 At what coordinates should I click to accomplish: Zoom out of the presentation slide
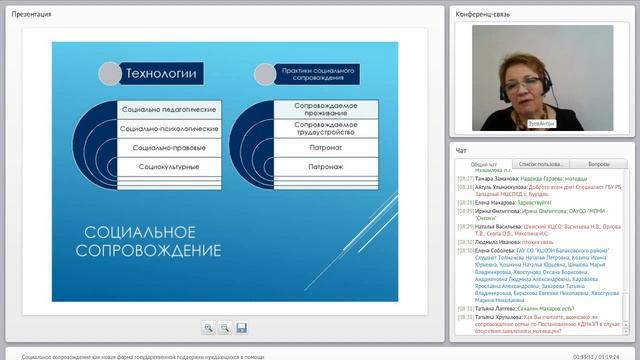(x=225, y=328)
